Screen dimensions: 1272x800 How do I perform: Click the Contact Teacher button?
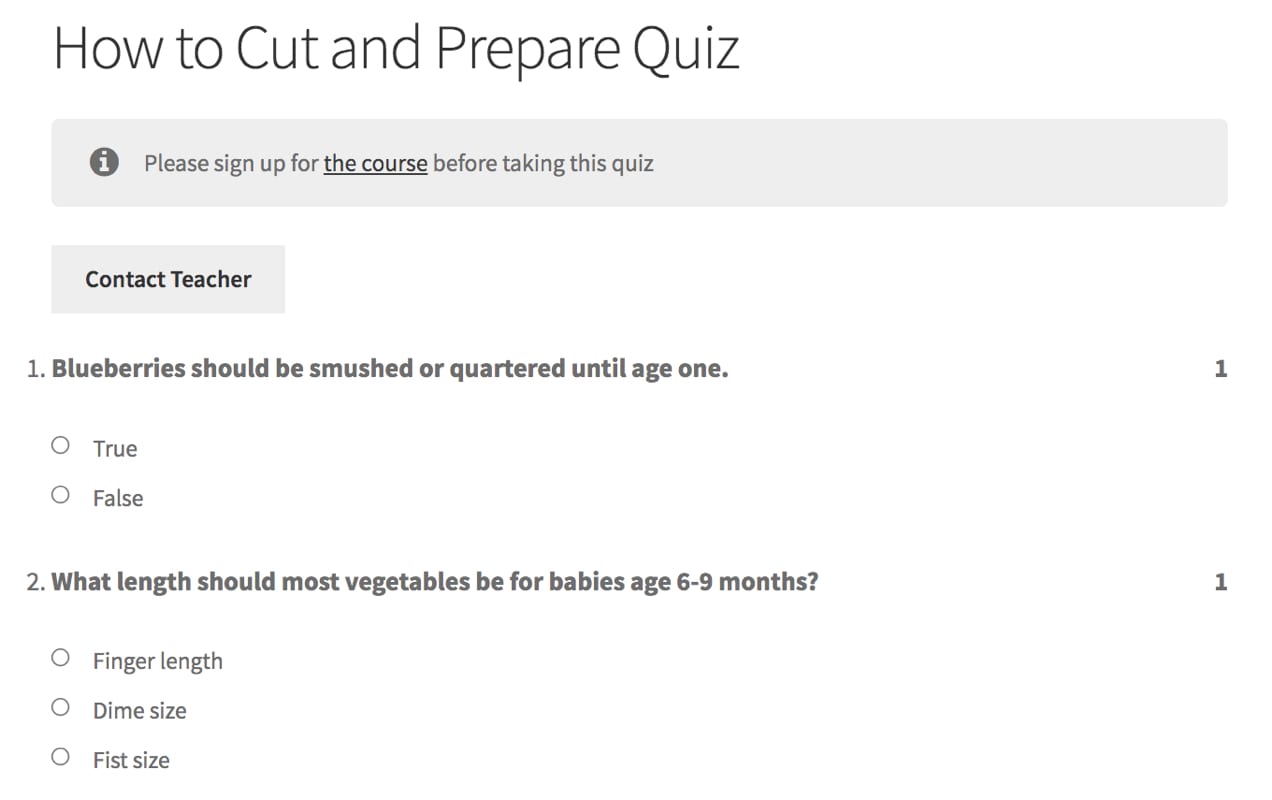point(167,279)
